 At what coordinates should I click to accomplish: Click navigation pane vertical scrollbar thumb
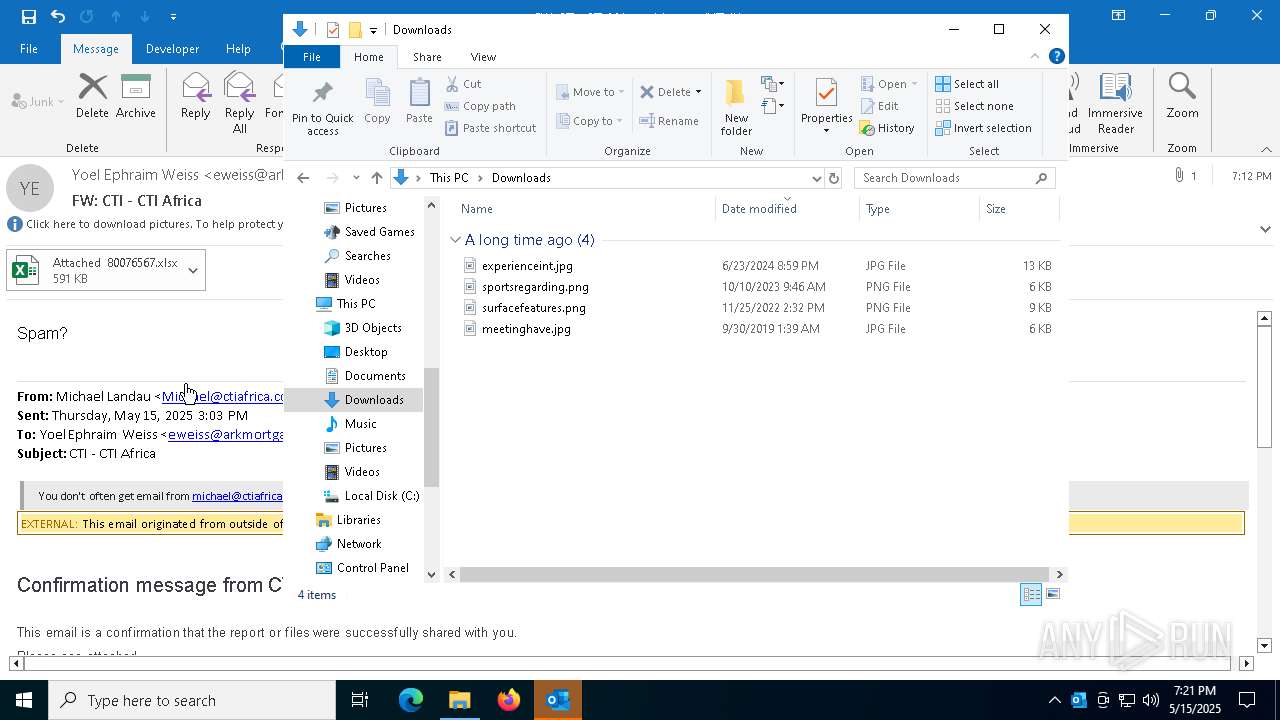tap(432, 427)
